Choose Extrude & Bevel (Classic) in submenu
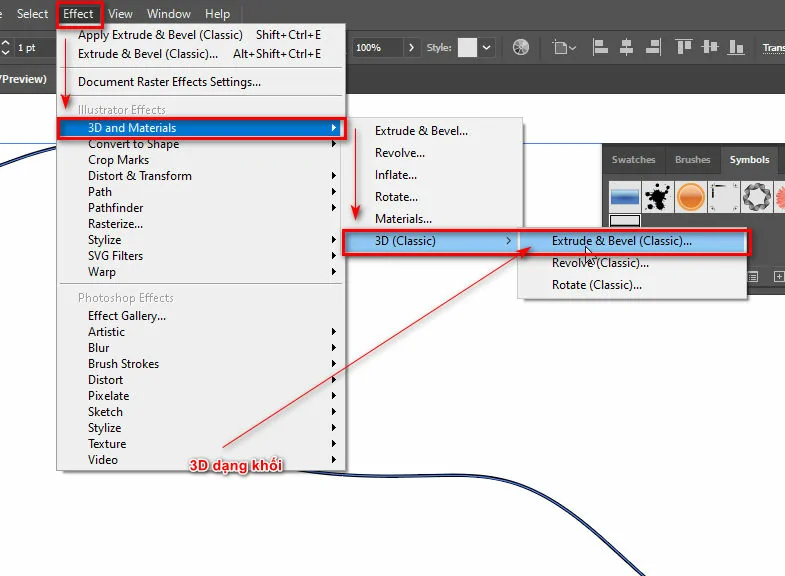This screenshot has width=785, height=576. [621, 241]
